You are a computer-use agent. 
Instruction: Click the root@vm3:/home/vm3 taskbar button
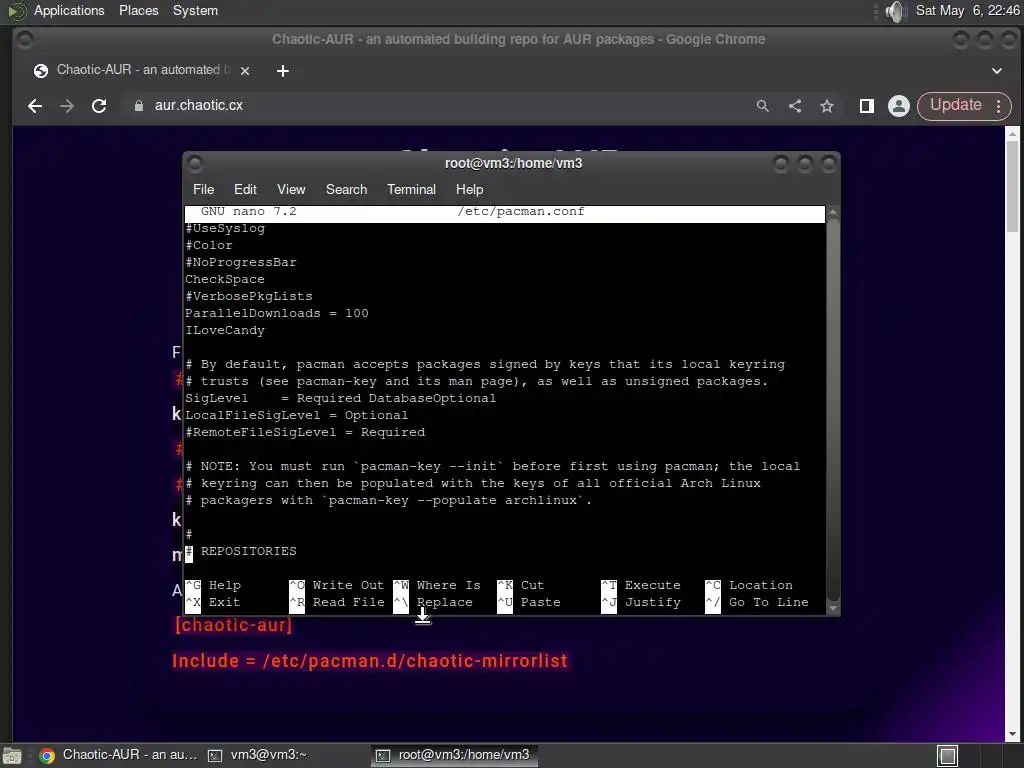(x=454, y=755)
